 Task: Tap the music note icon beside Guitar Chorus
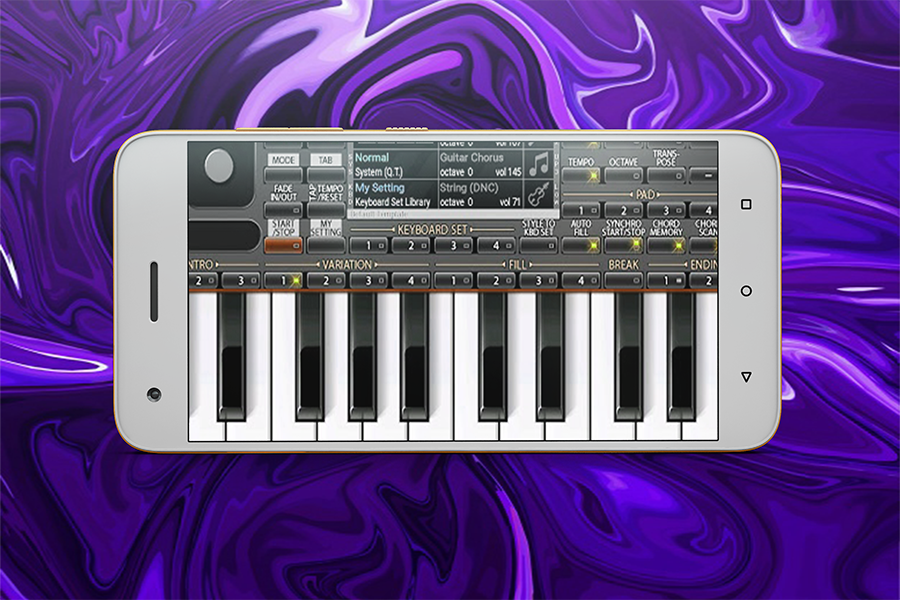(538, 164)
